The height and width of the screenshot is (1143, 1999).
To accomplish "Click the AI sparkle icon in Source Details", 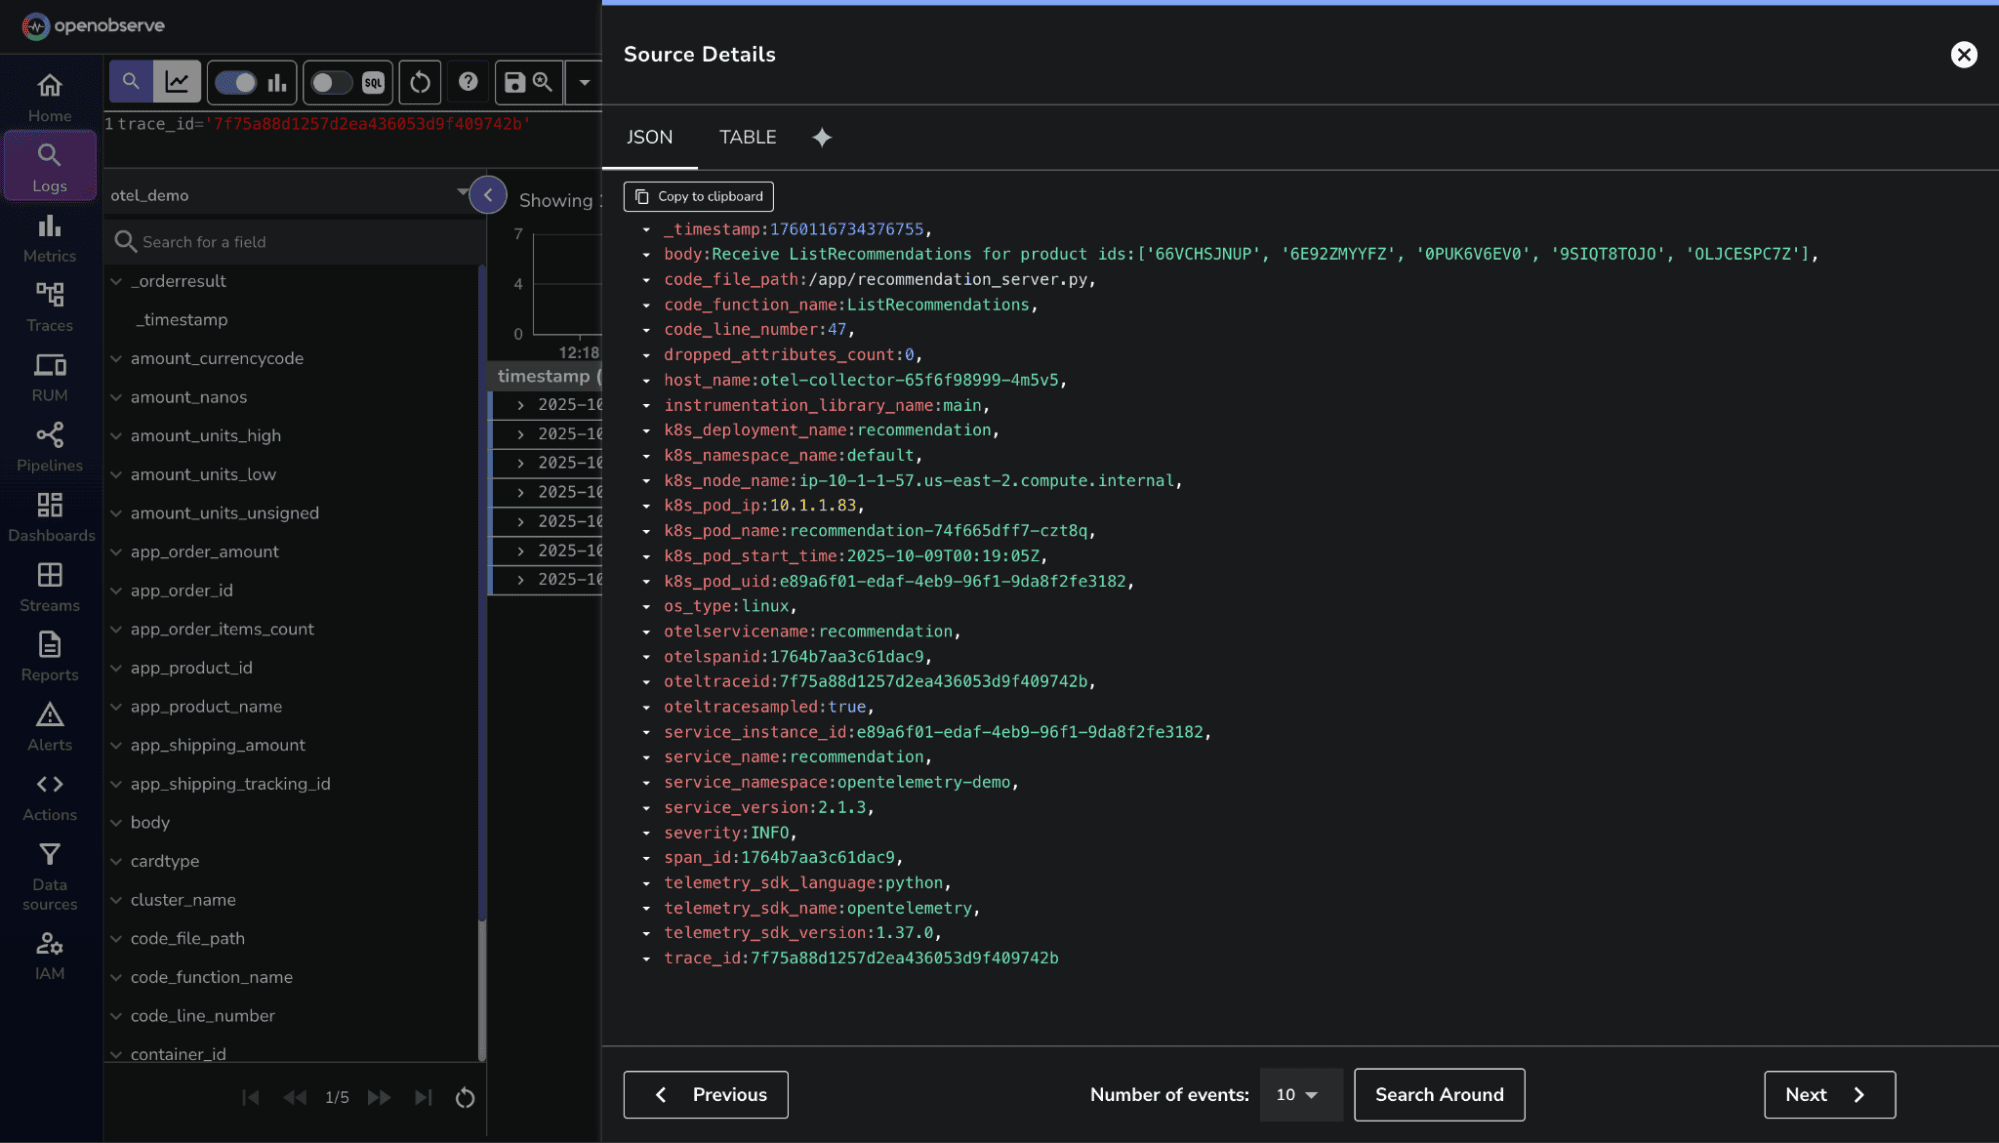I will [821, 138].
